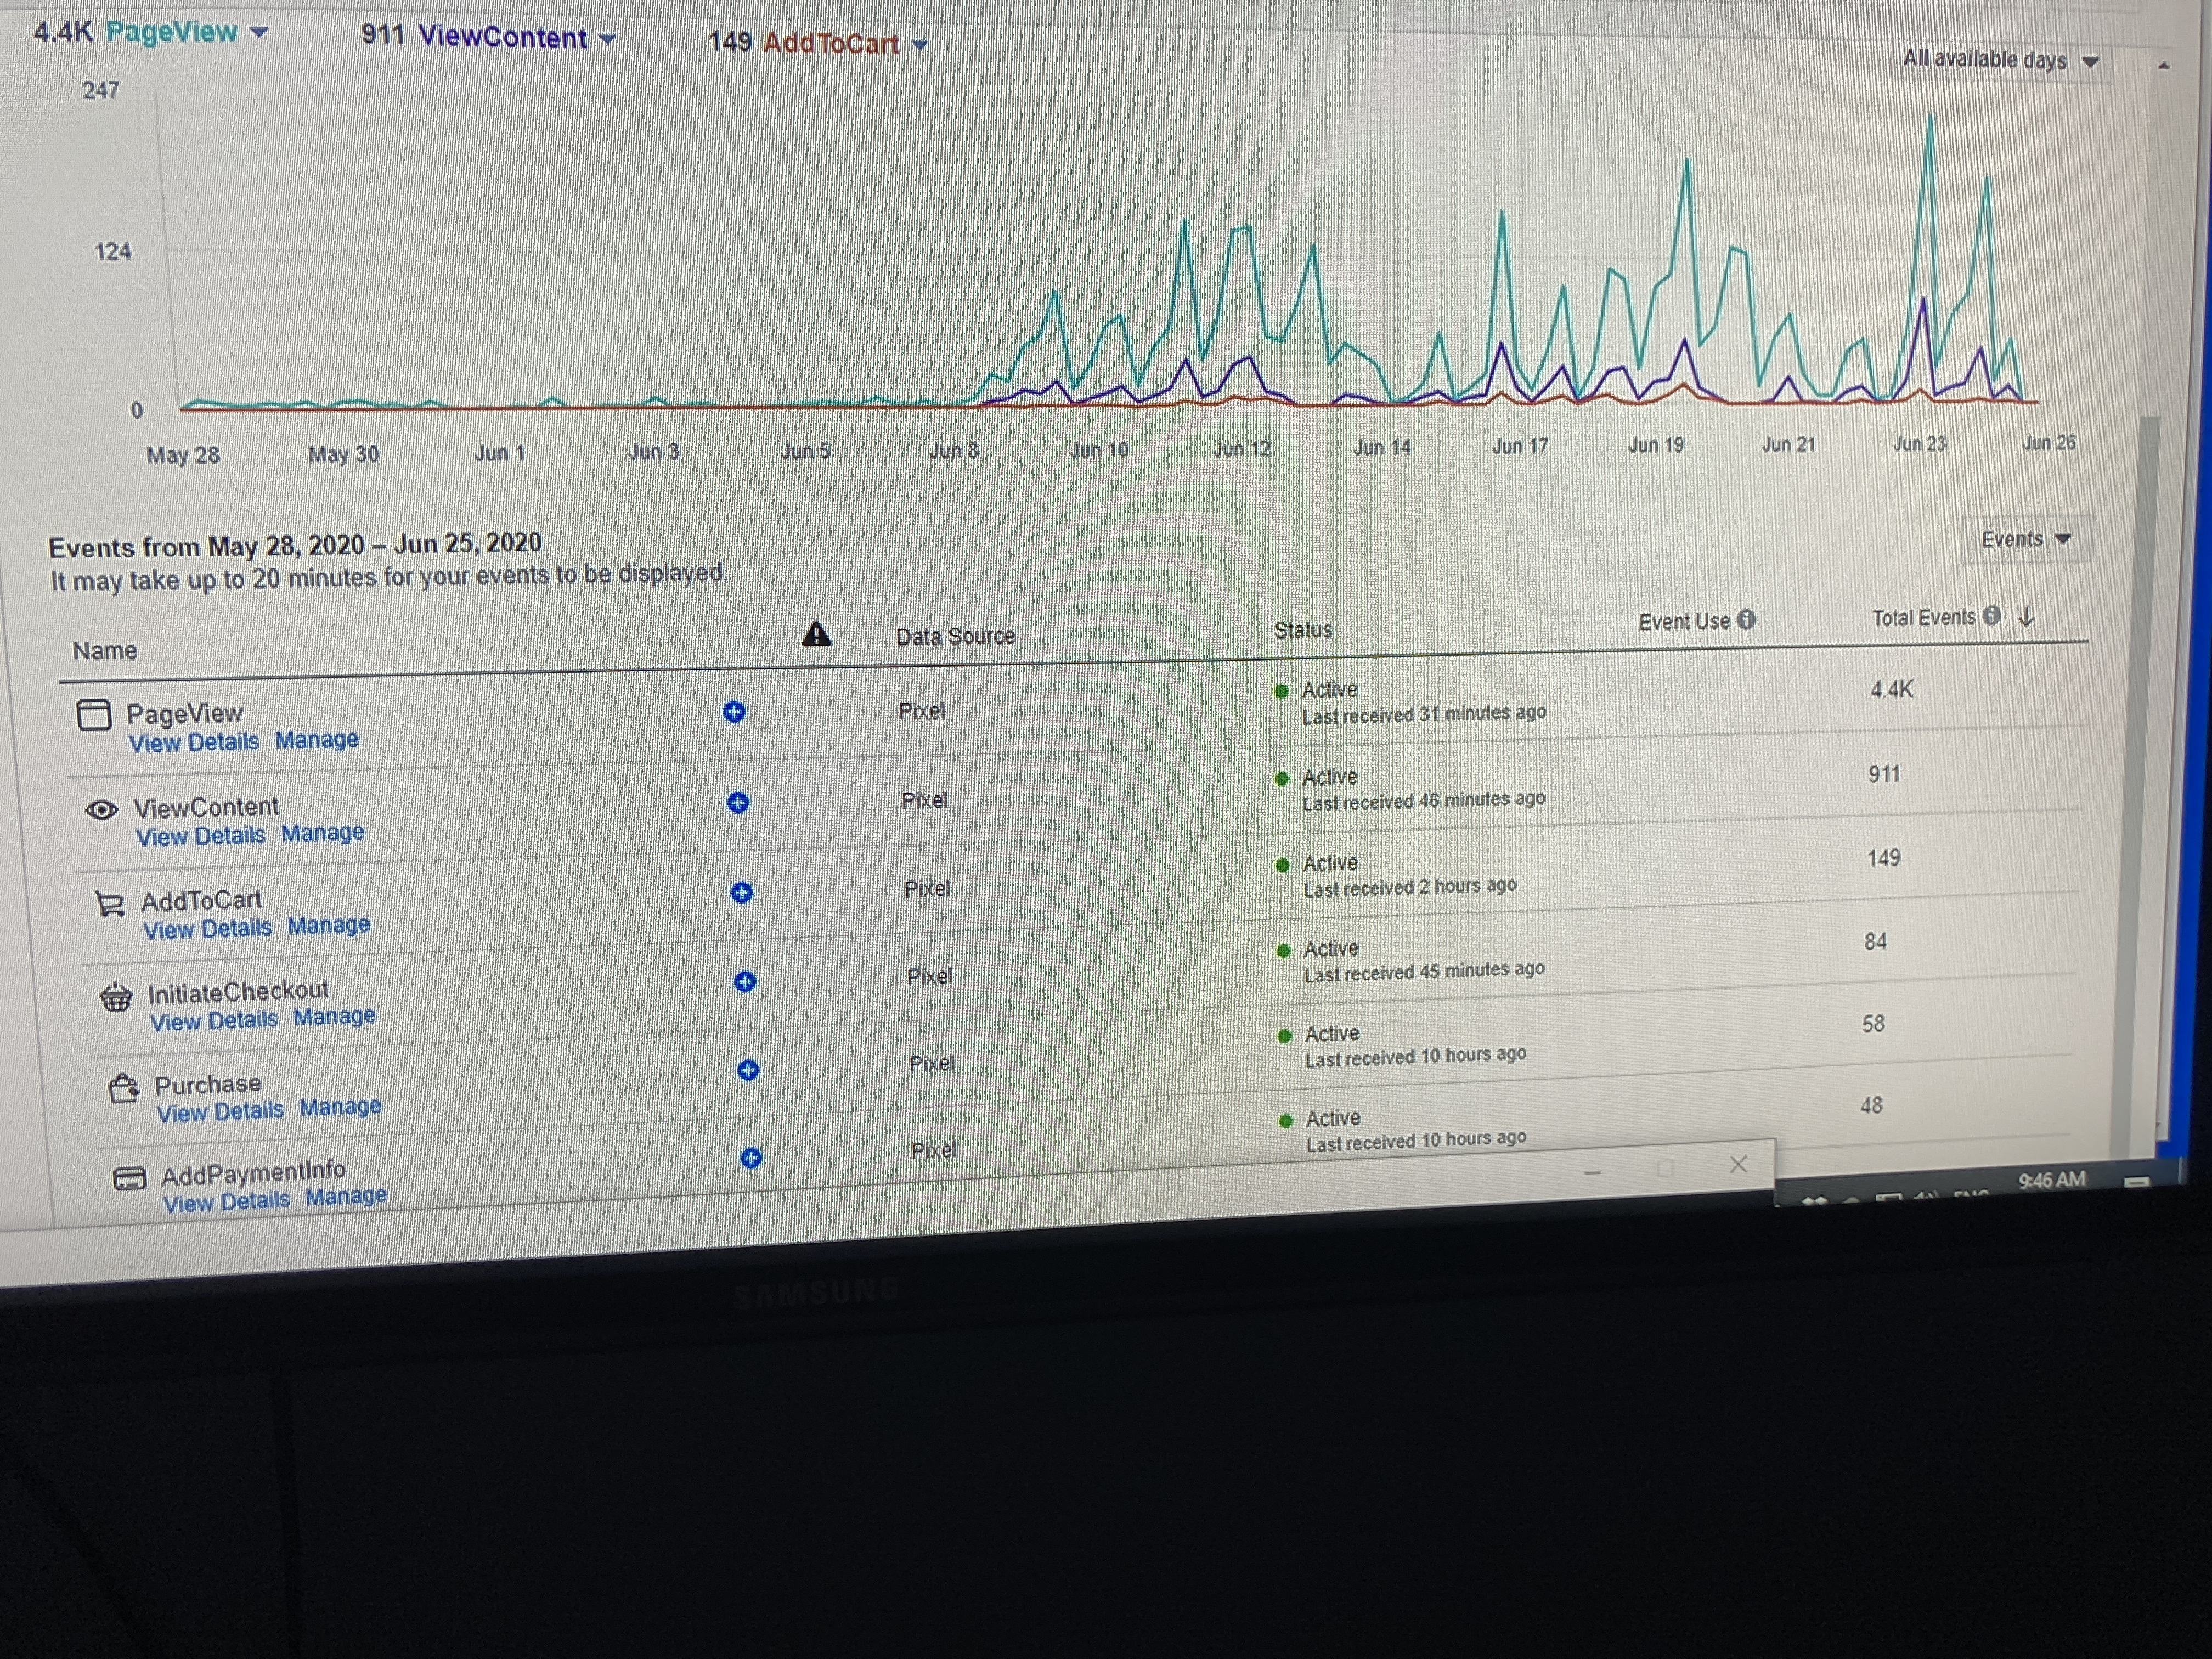Open View Details for Purchase
Viewport: 2212px width, 1659px height.
(220, 1111)
